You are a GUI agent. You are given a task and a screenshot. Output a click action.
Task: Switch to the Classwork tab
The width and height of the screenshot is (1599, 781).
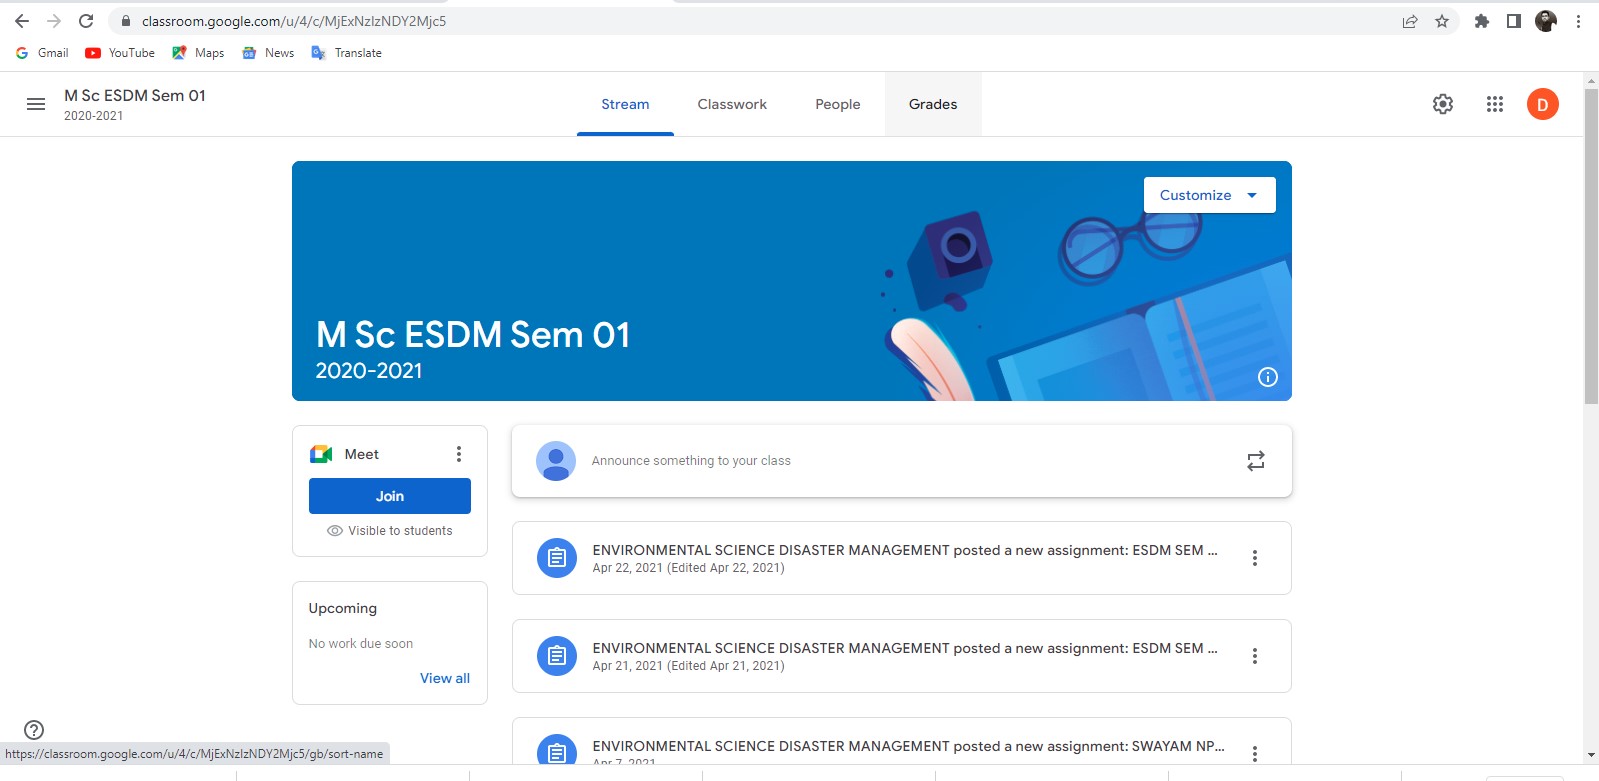click(732, 104)
